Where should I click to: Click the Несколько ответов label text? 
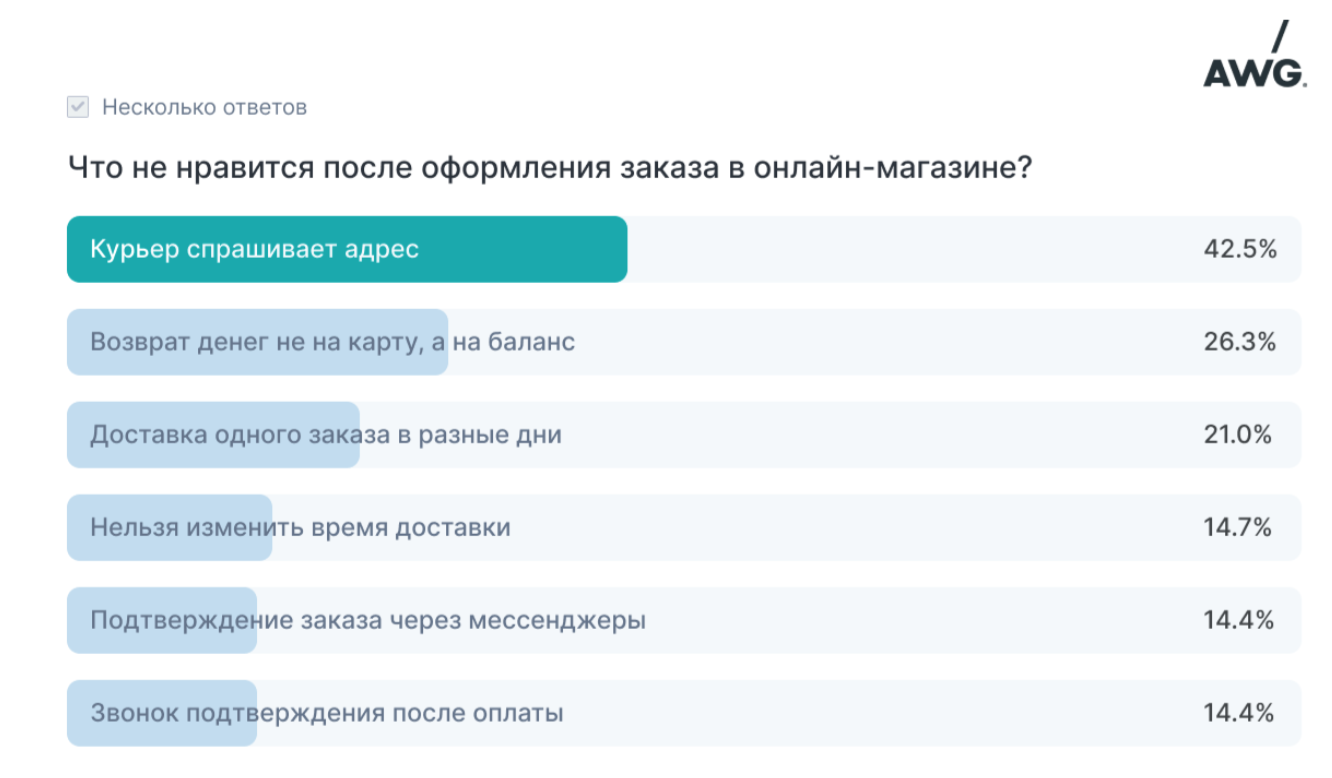[204, 107]
